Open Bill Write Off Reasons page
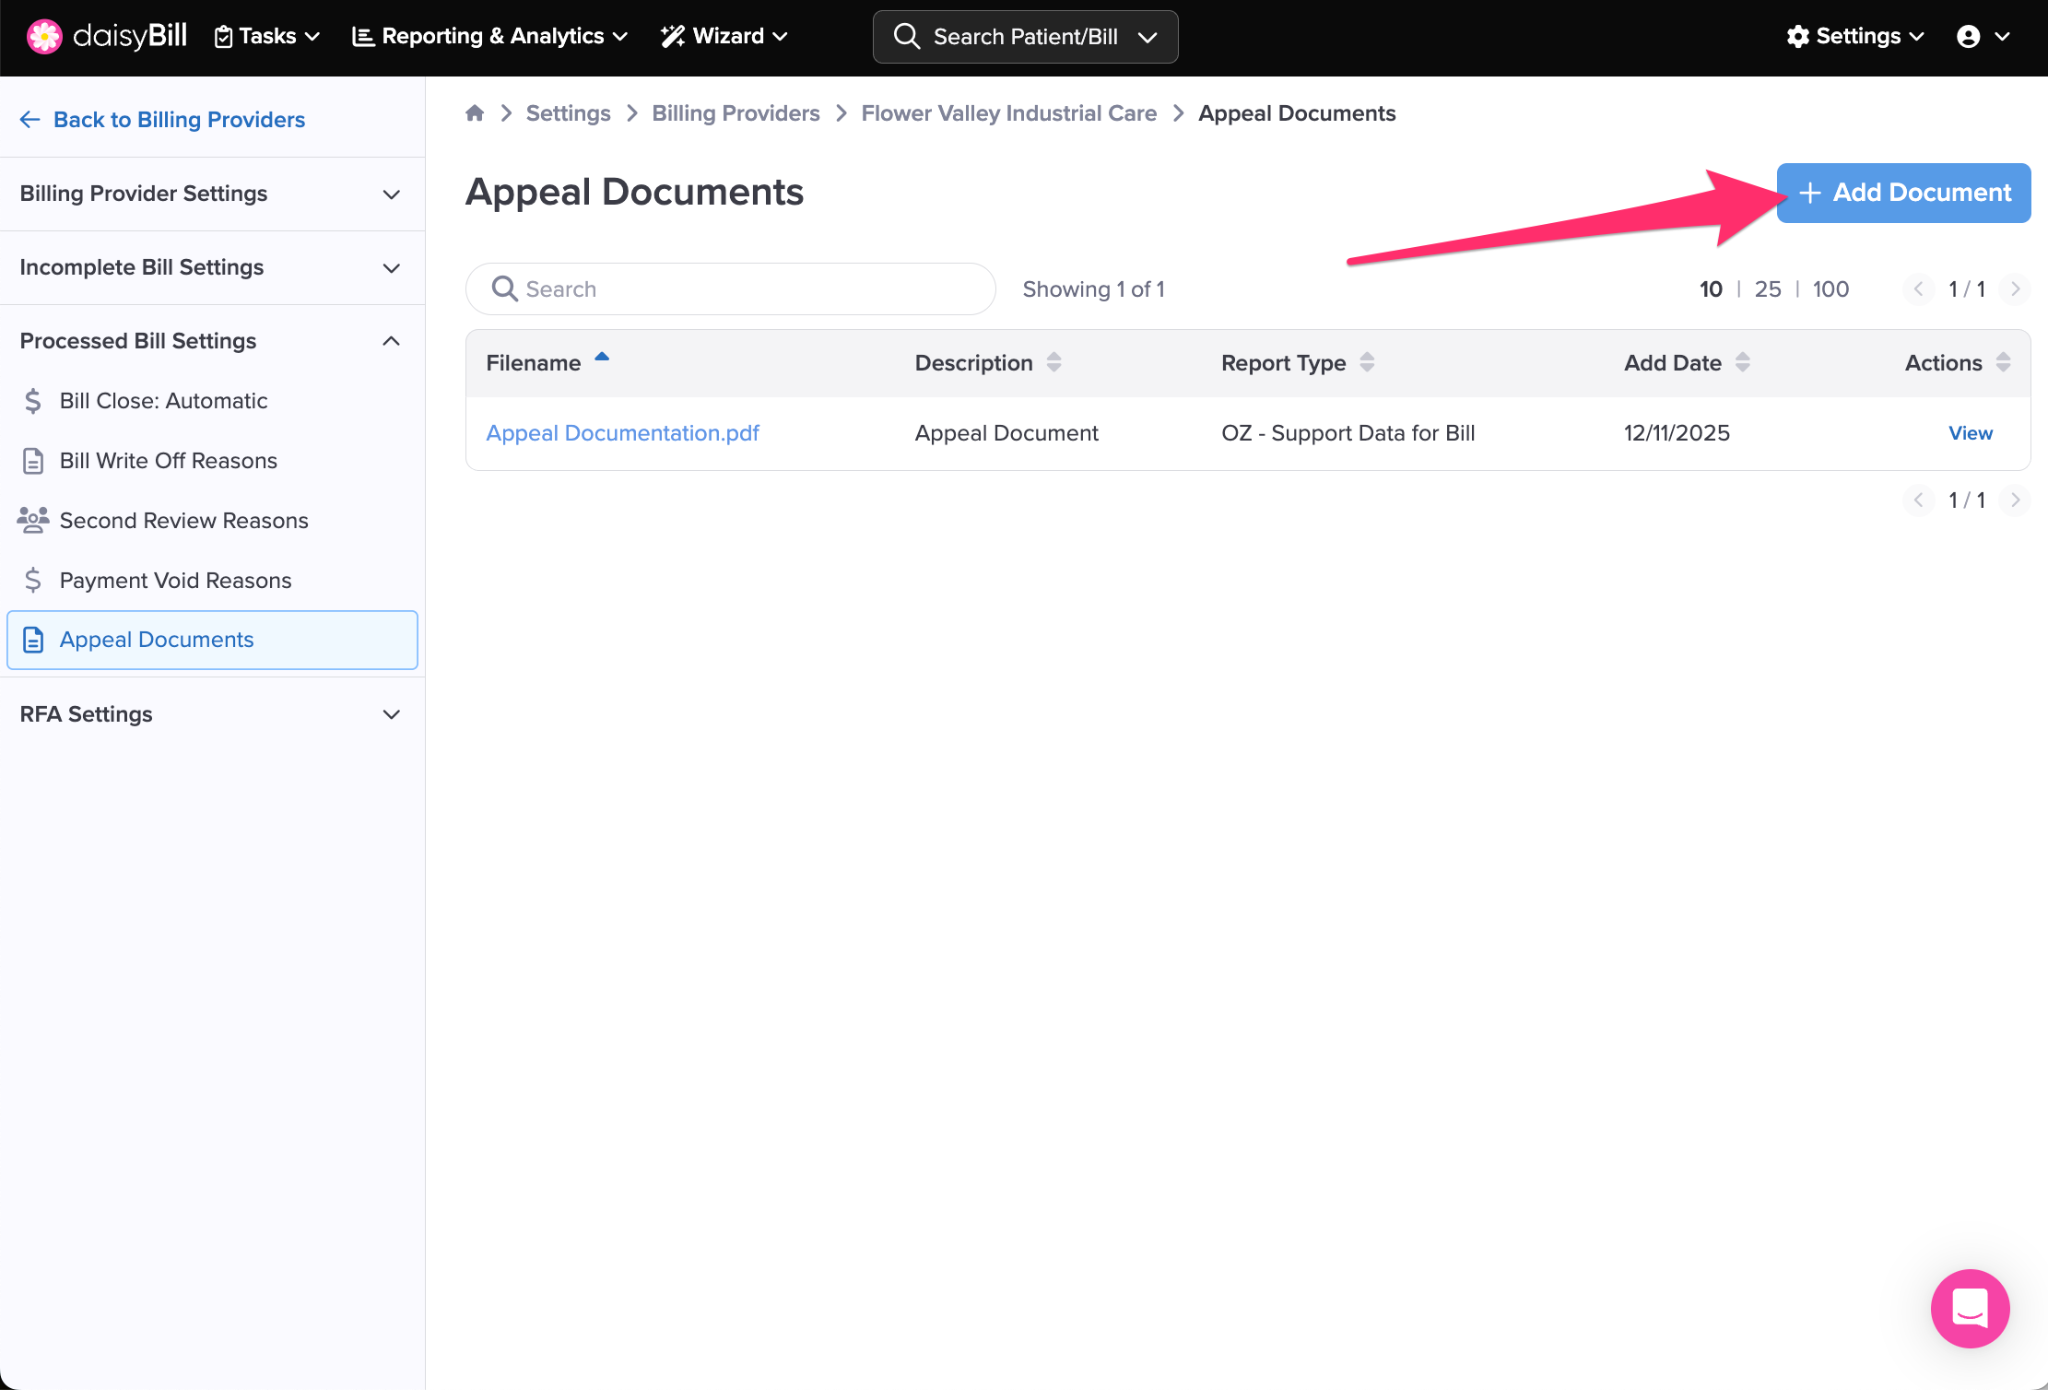 [168, 461]
